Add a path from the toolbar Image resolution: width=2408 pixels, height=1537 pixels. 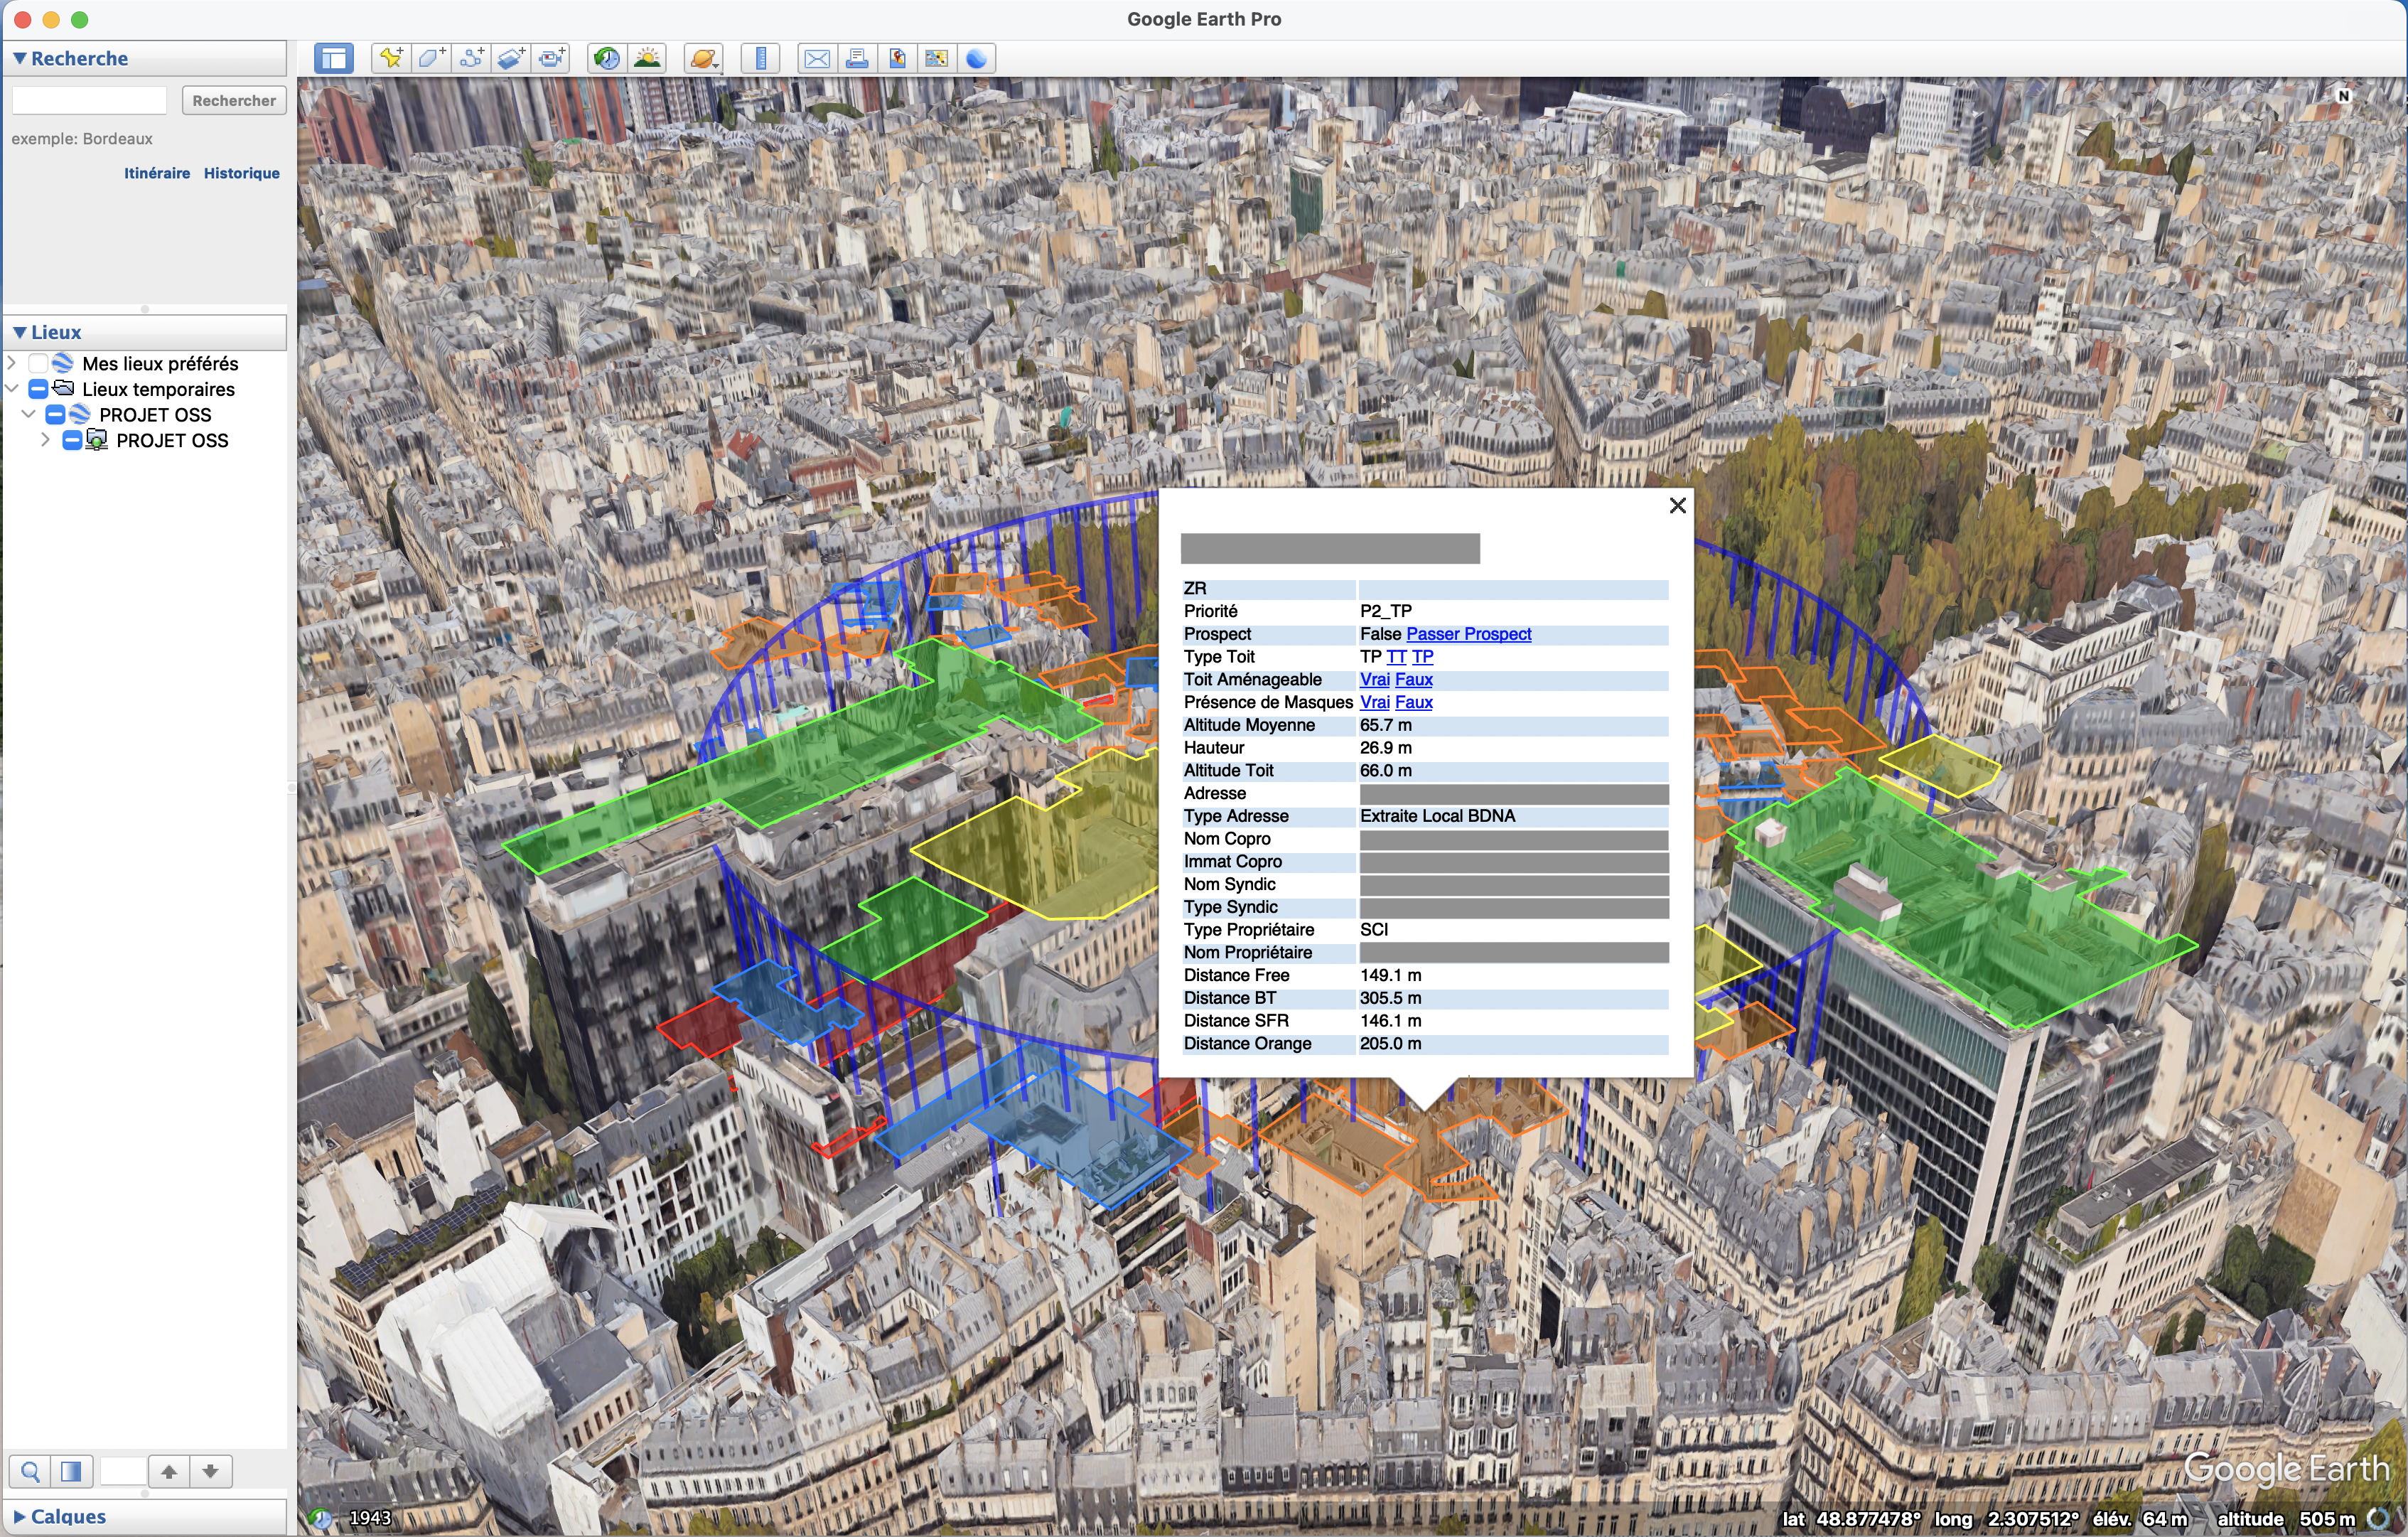[x=471, y=59]
